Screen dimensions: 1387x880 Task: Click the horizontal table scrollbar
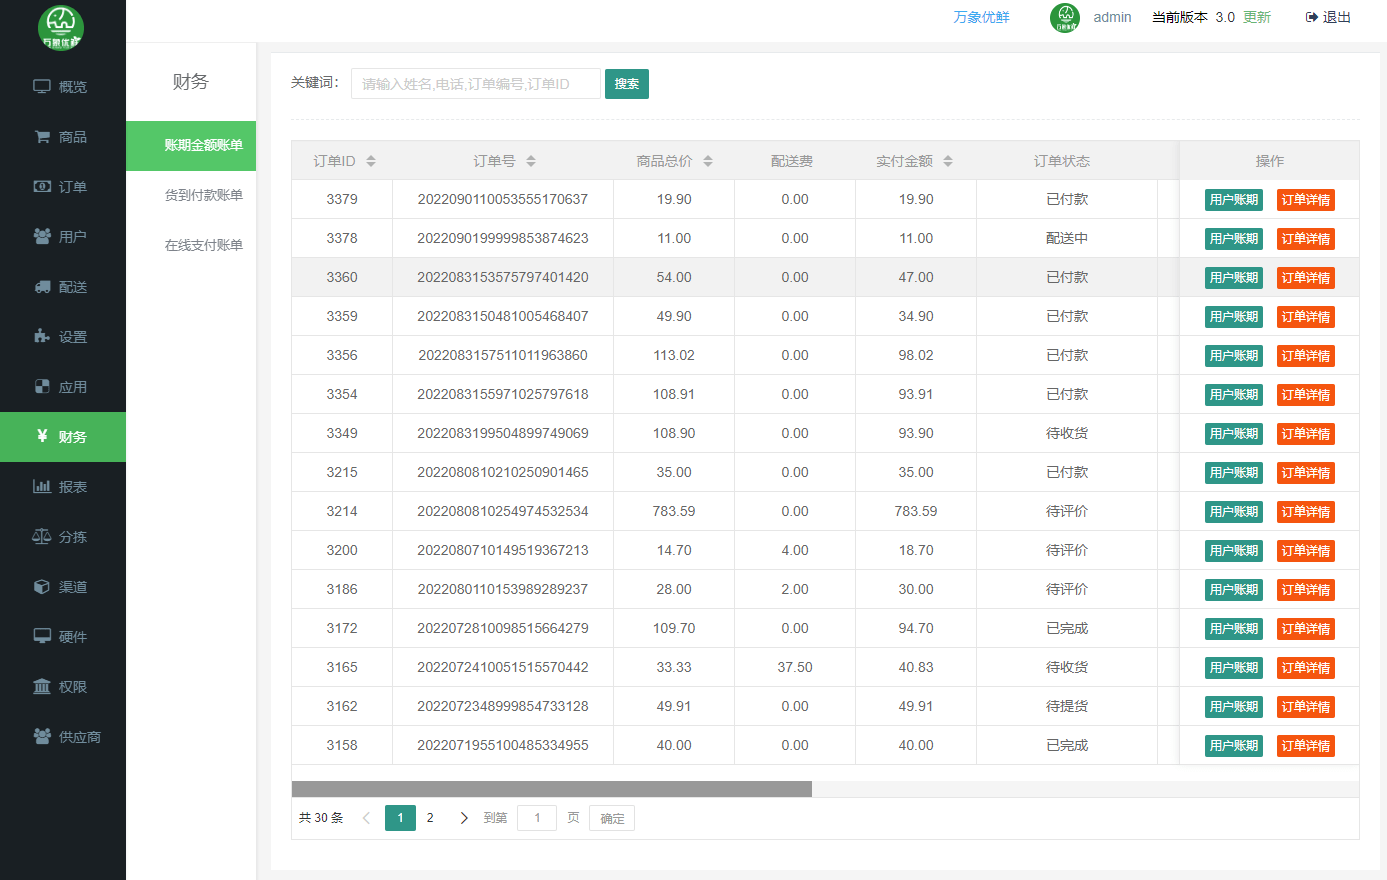552,789
